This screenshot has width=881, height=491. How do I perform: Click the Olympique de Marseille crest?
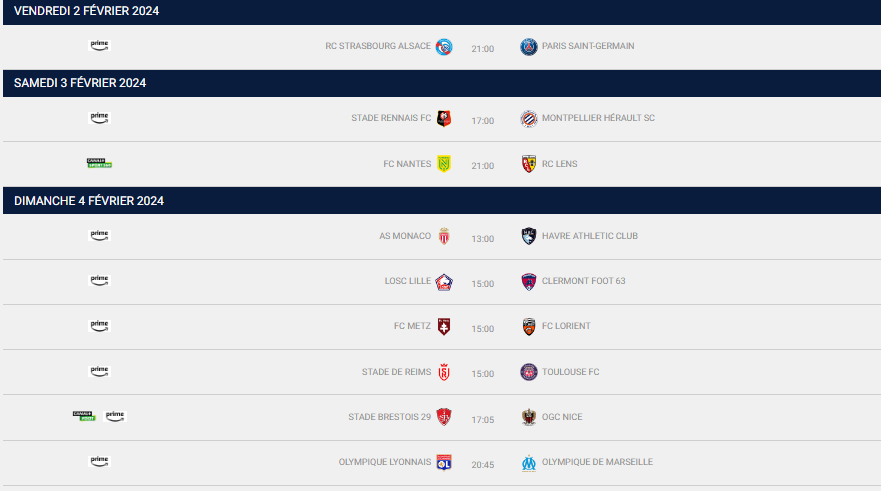click(529, 462)
